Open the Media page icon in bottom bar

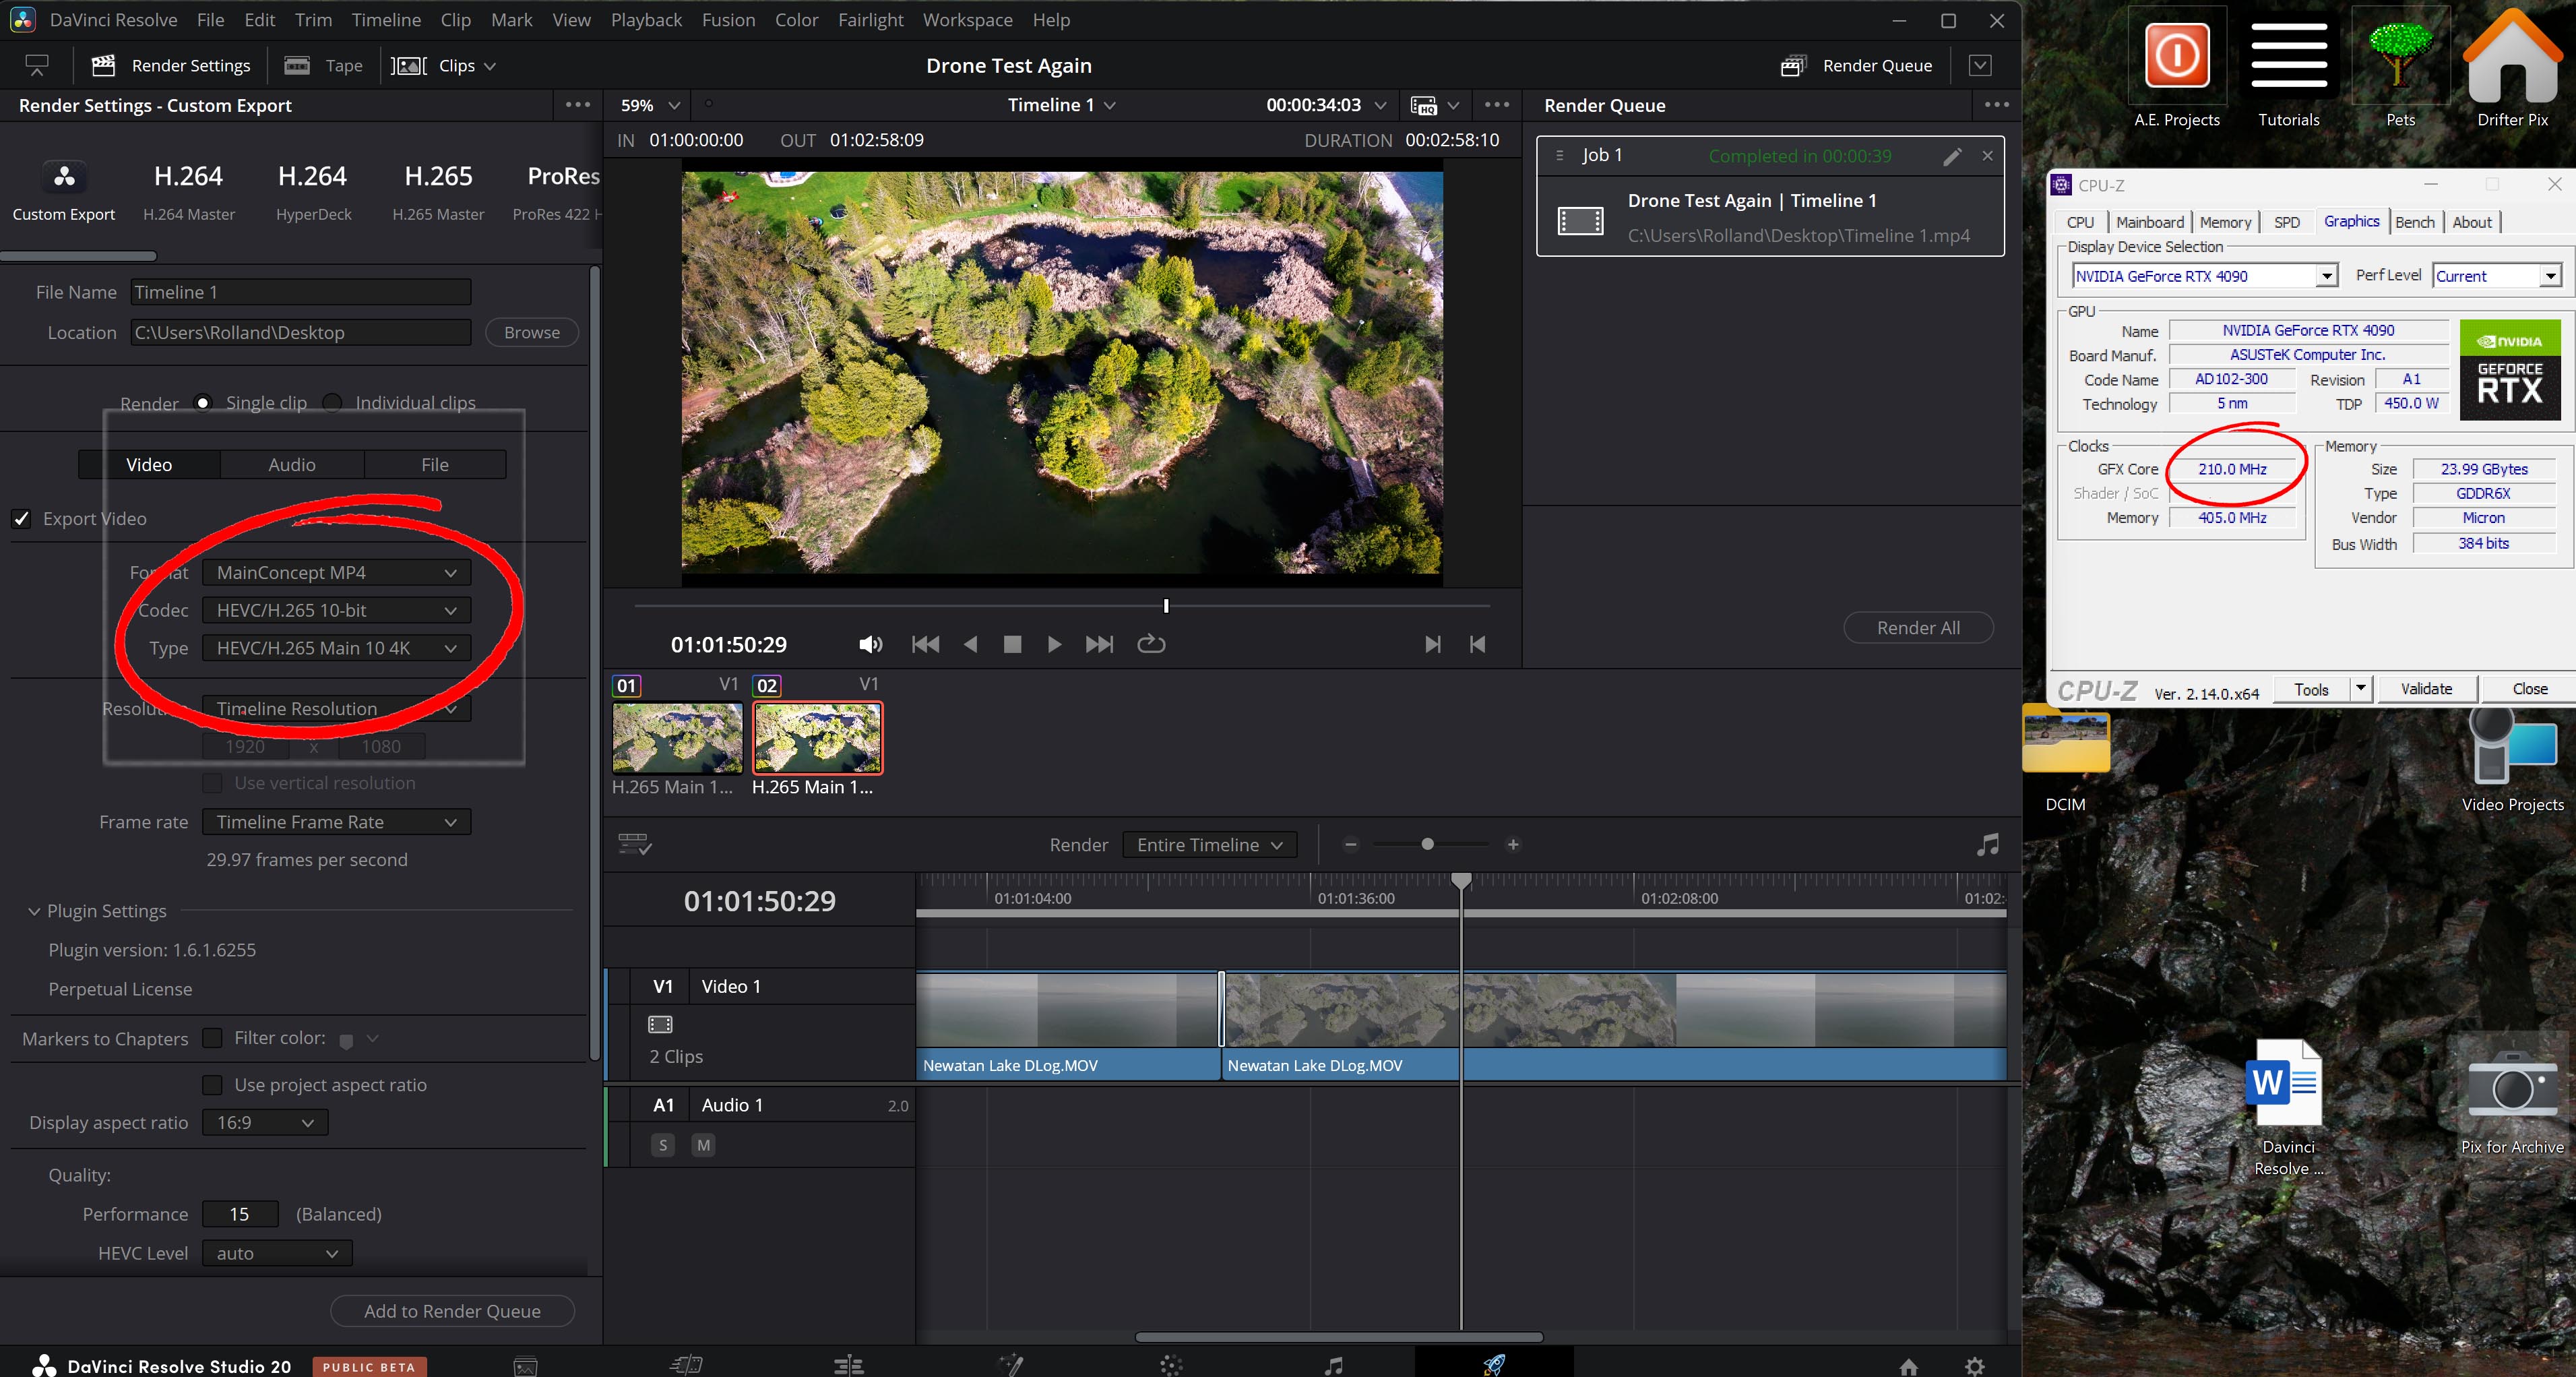[x=526, y=1365]
